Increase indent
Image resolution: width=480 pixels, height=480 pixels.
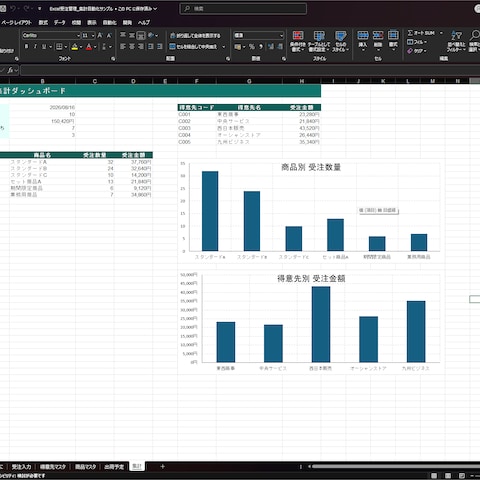click(x=160, y=47)
